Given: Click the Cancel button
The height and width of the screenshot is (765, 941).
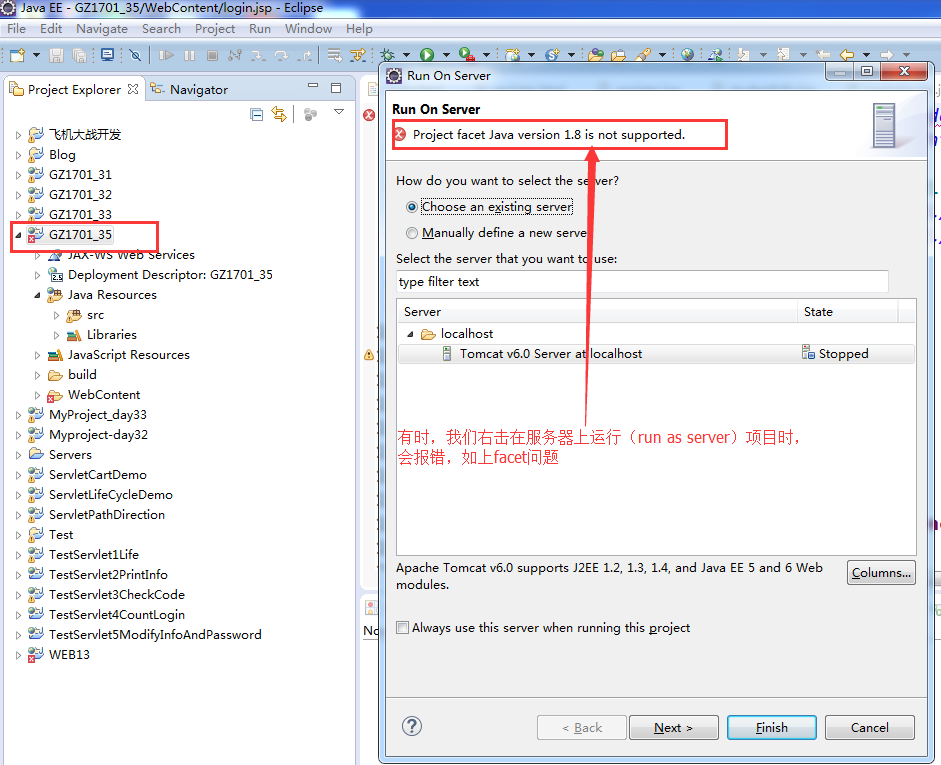Looking at the screenshot, I should click(870, 728).
